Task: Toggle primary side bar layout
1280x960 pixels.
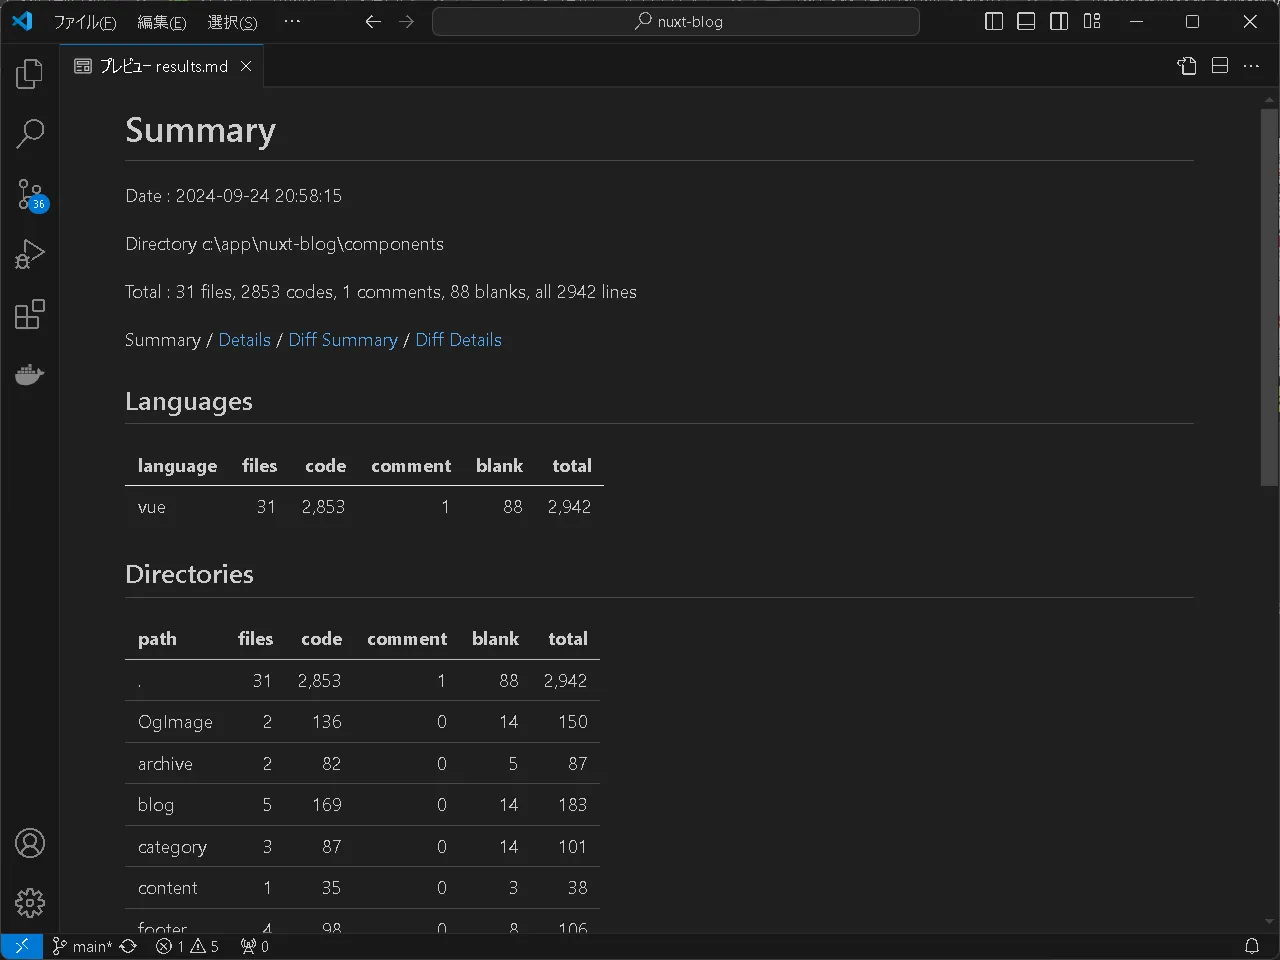Action: (x=994, y=21)
